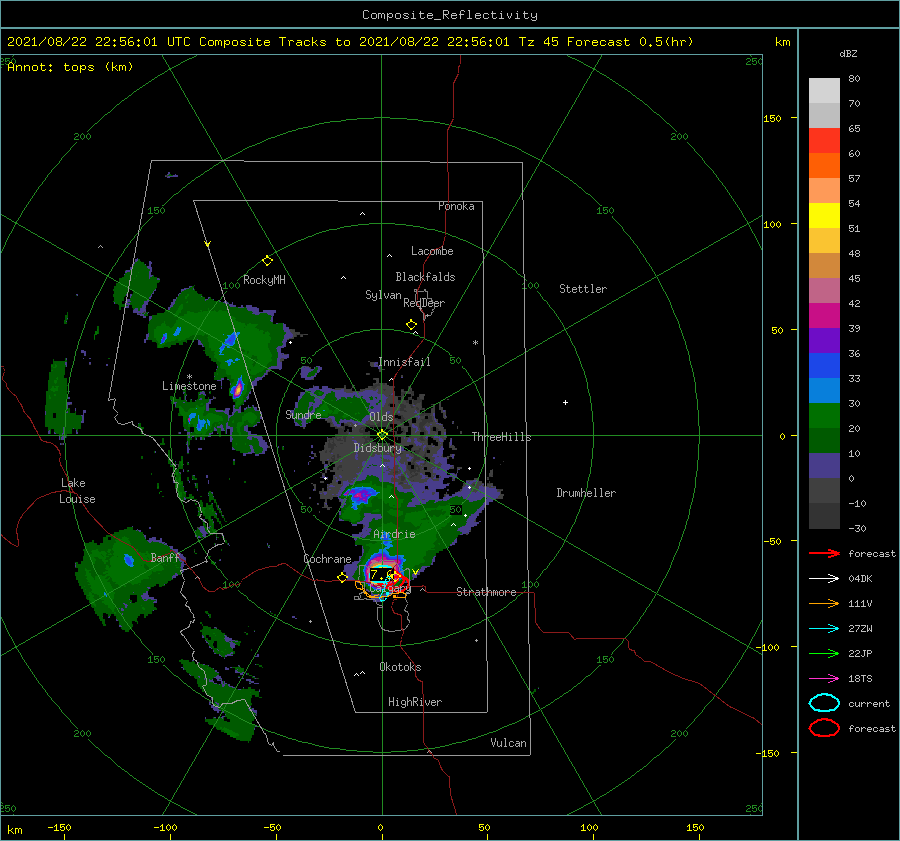Click the purple swatch between 39 and 36
Screen dimensions: 900x841
pos(824,340)
